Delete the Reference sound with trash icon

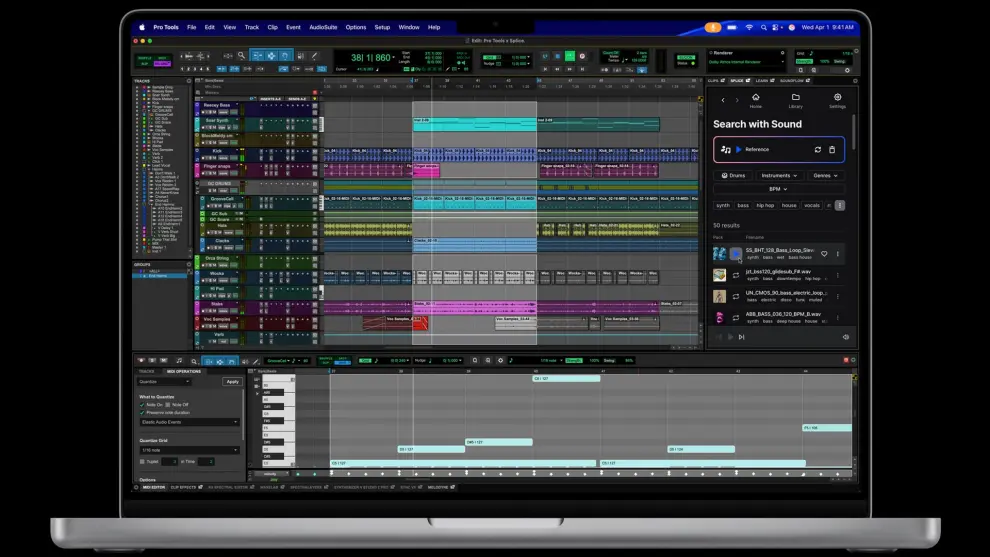(x=832, y=150)
